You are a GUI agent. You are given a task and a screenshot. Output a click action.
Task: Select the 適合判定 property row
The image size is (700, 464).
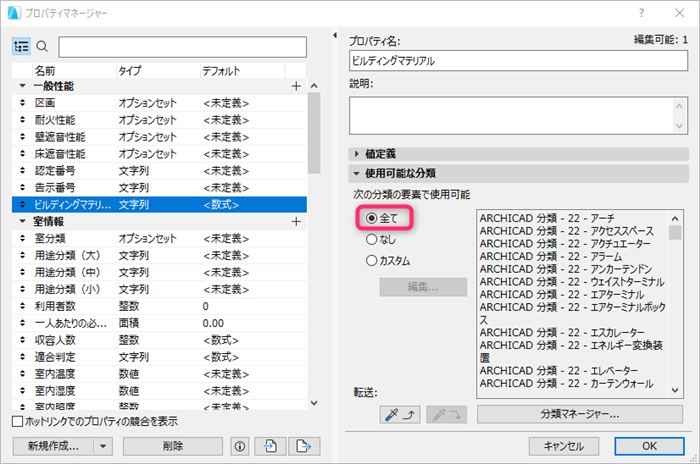(x=159, y=357)
